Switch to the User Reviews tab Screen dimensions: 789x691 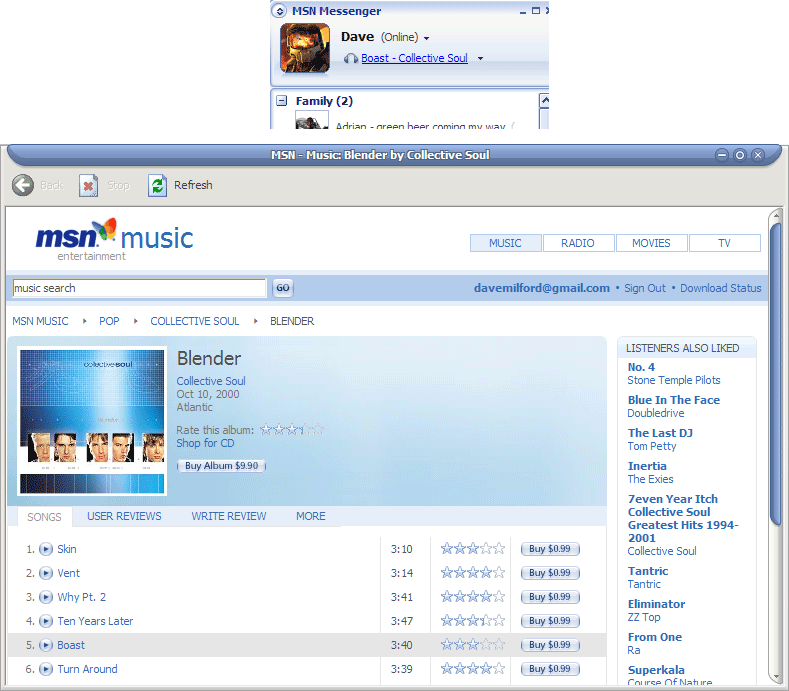124,516
